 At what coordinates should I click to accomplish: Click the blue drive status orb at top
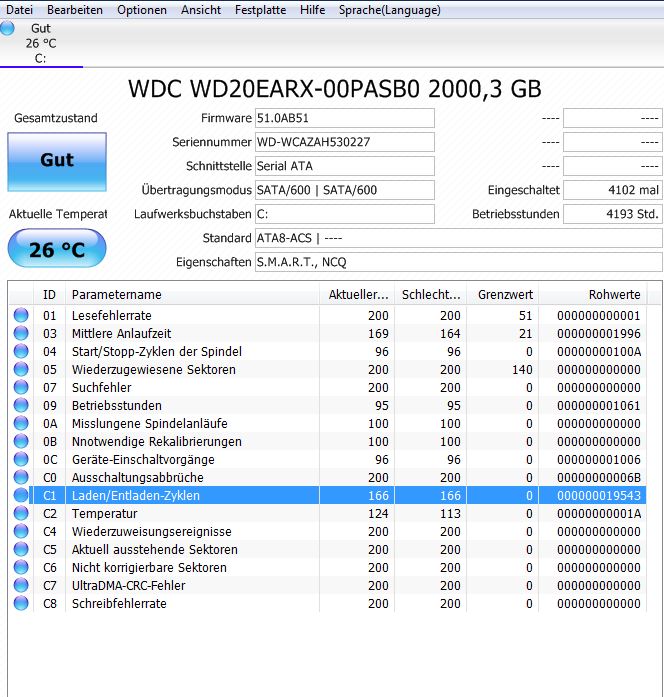click(x=7, y=28)
